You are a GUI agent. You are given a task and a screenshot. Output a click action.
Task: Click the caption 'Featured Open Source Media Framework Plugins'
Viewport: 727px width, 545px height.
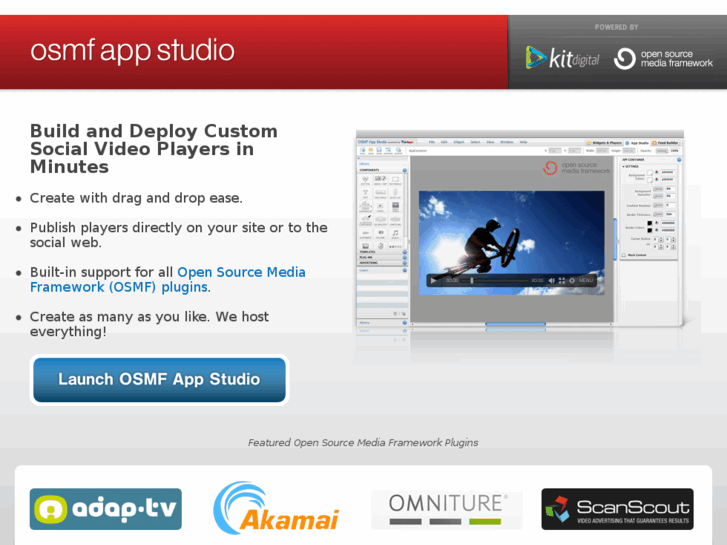363,442
